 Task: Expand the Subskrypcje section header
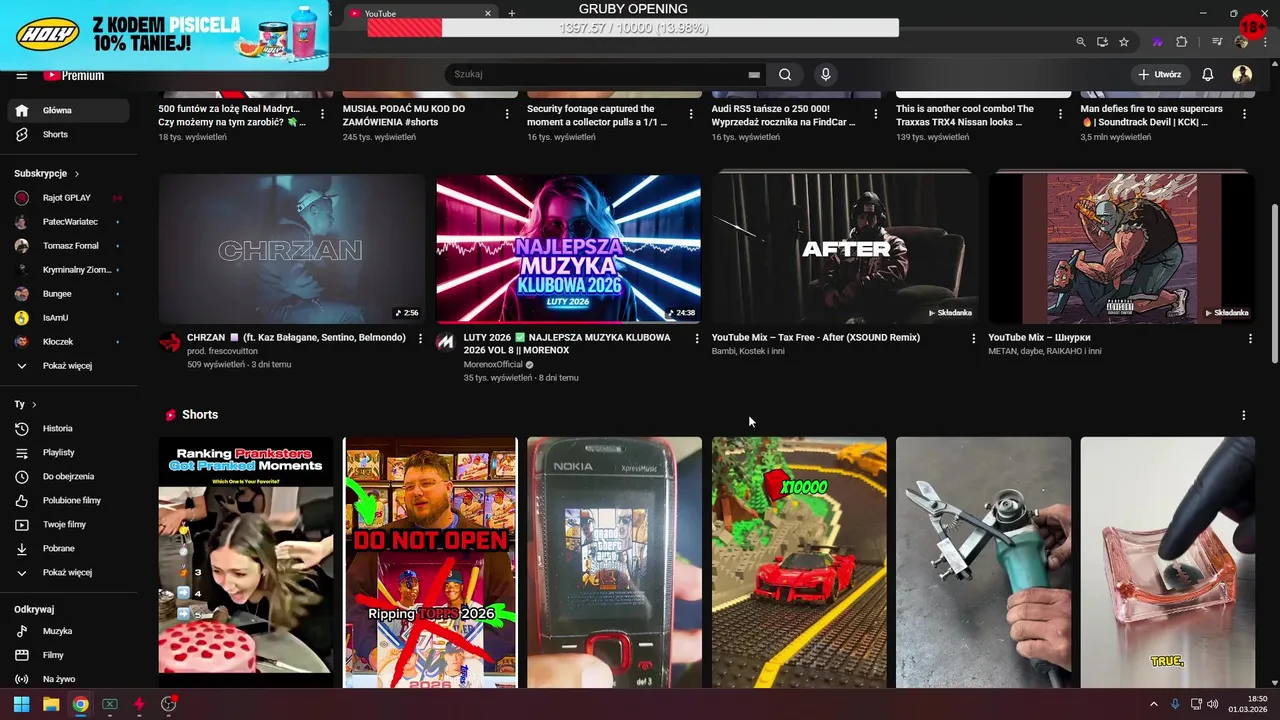(47, 173)
